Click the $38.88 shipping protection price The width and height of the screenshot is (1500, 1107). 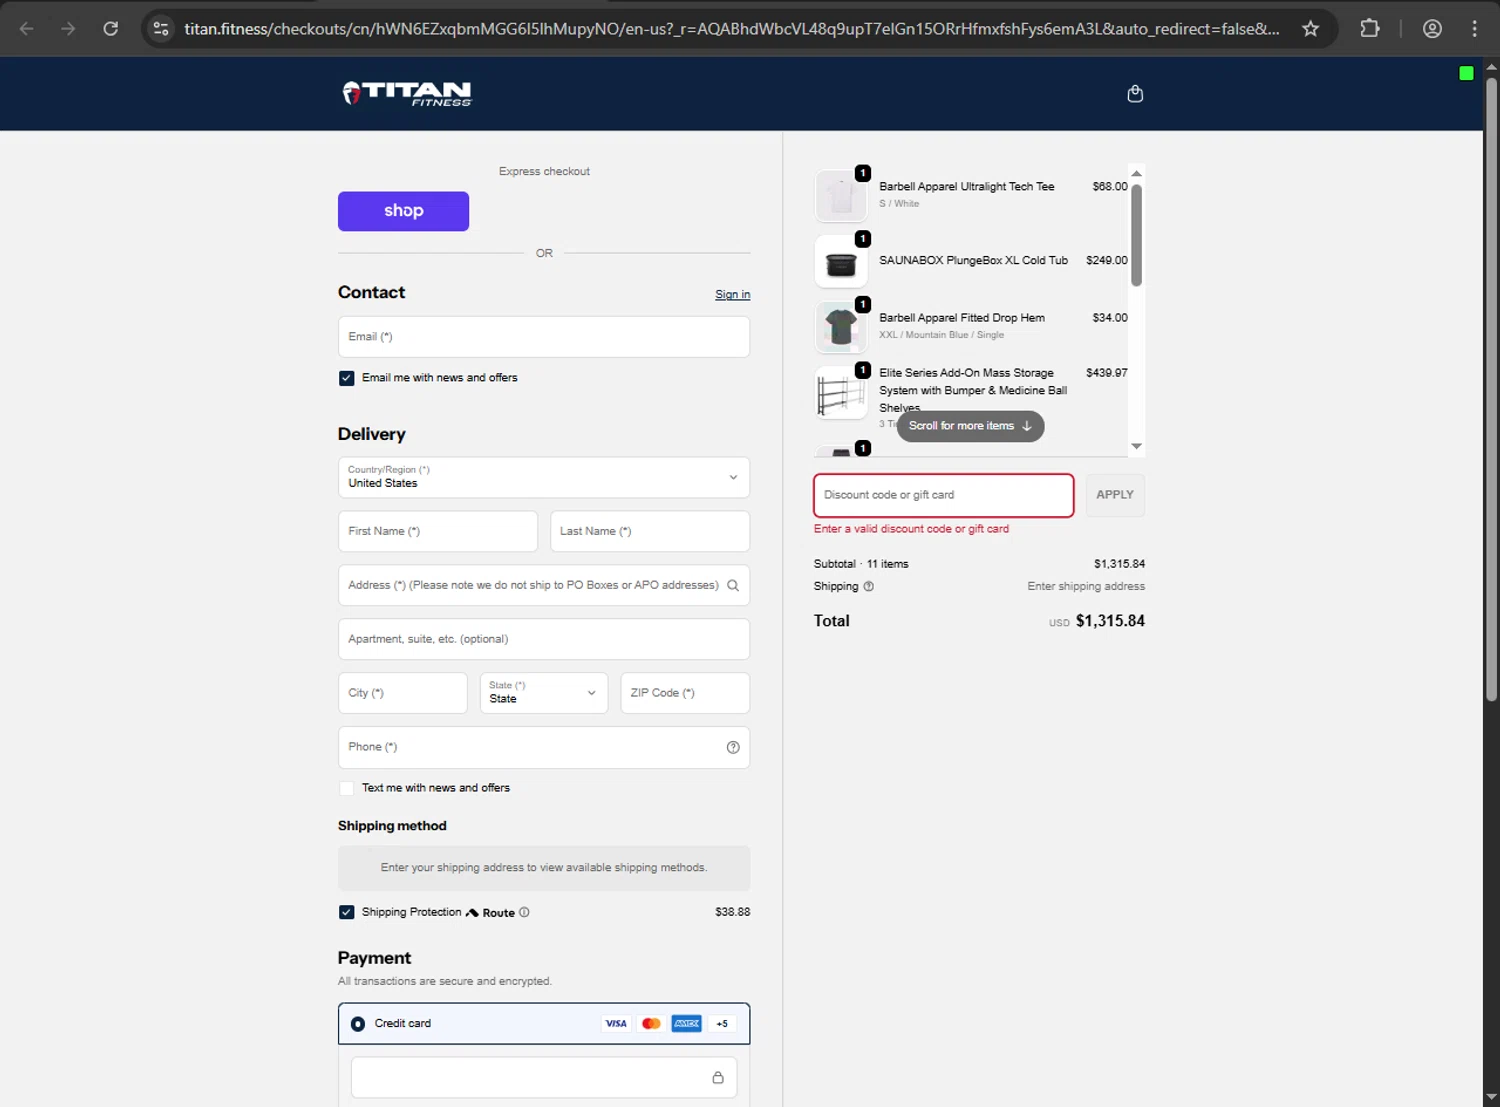(x=733, y=912)
